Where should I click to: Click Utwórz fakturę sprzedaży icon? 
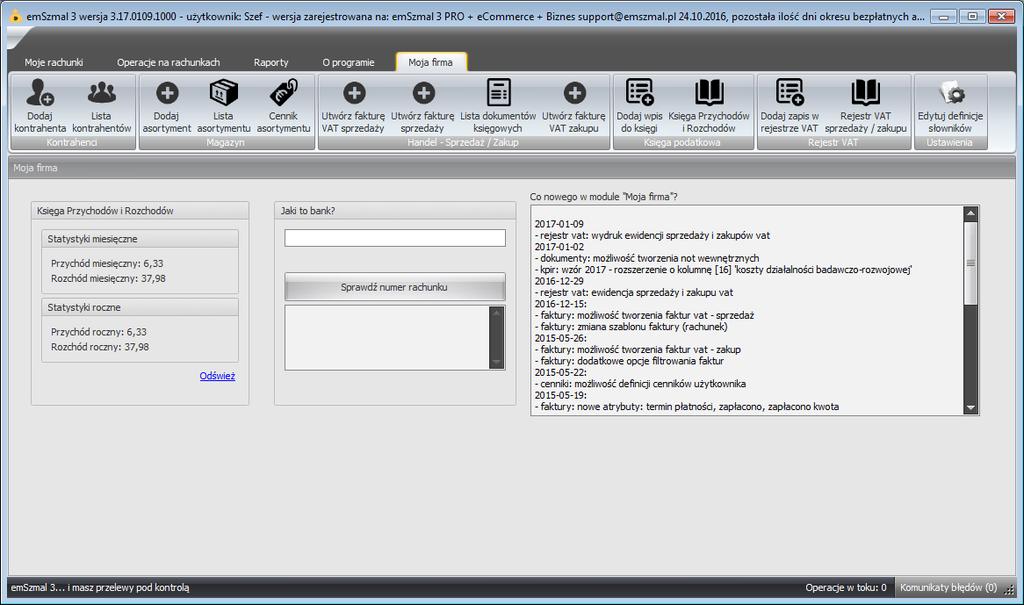tap(423, 93)
